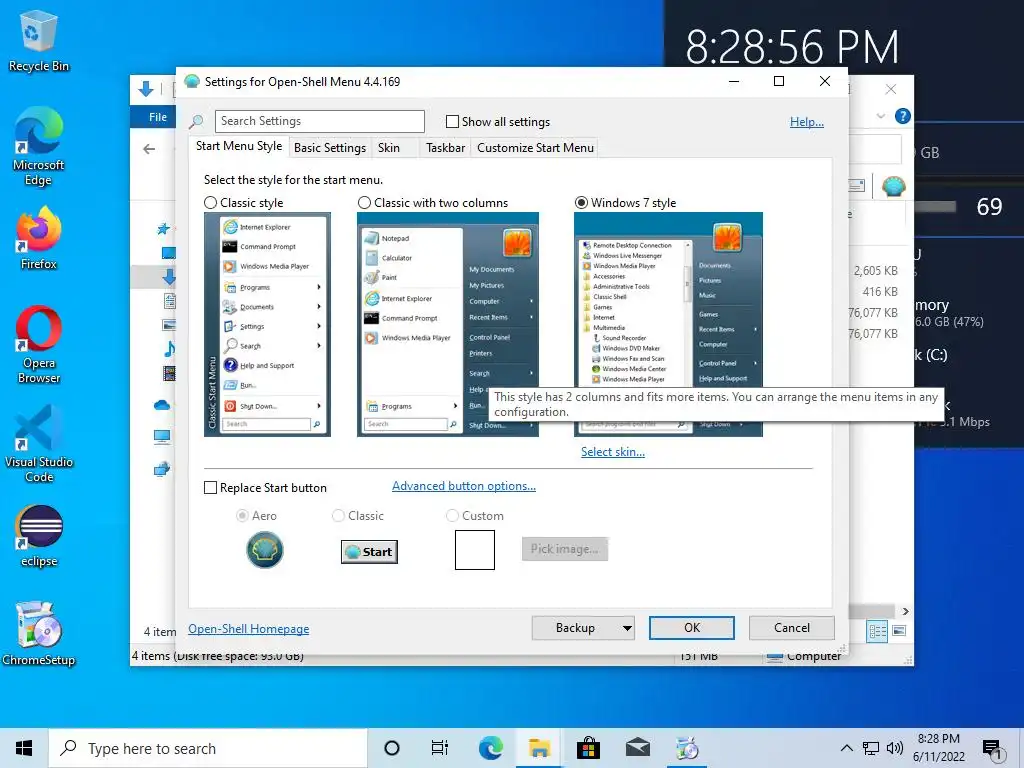Click the search magnifier in settings dialog

pyautogui.click(x=196, y=121)
